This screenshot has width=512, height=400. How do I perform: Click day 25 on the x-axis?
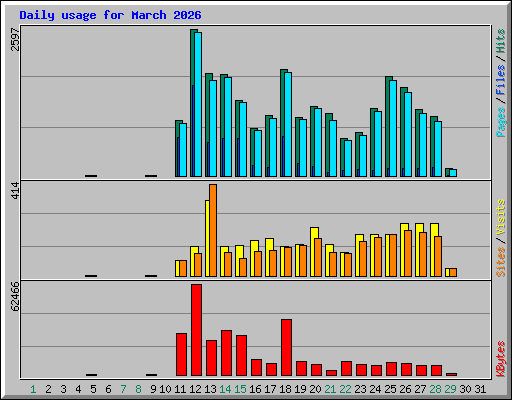(x=390, y=389)
